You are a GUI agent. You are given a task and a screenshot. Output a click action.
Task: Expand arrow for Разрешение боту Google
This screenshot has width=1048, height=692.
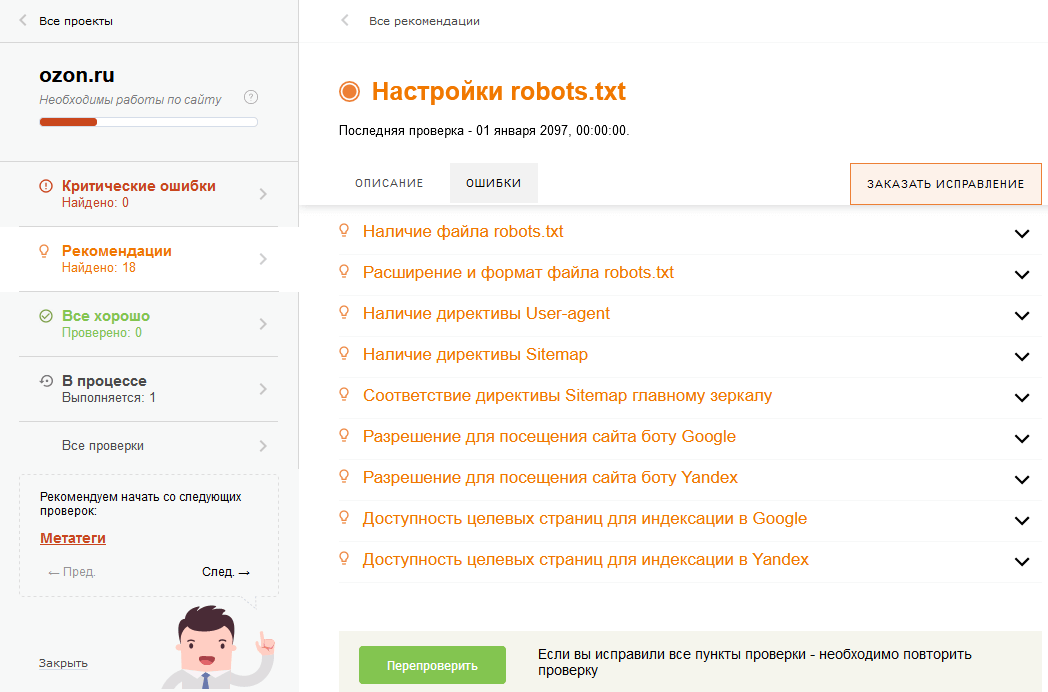click(1021, 439)
